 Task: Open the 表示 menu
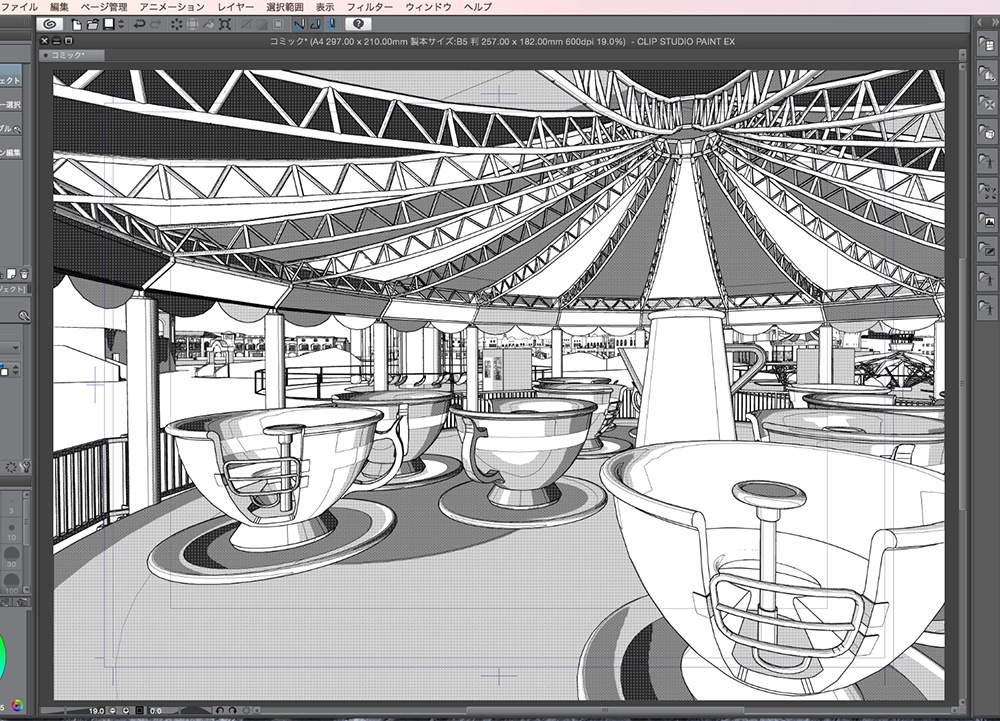325,7
